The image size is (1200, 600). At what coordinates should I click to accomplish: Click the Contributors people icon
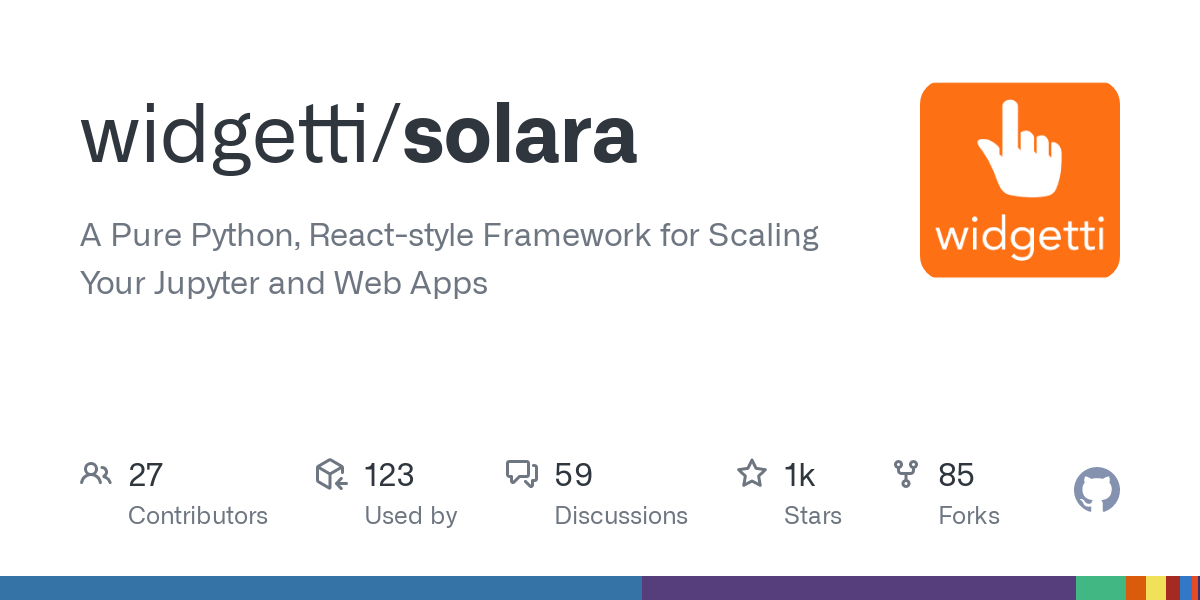click(x=96, y=474)
